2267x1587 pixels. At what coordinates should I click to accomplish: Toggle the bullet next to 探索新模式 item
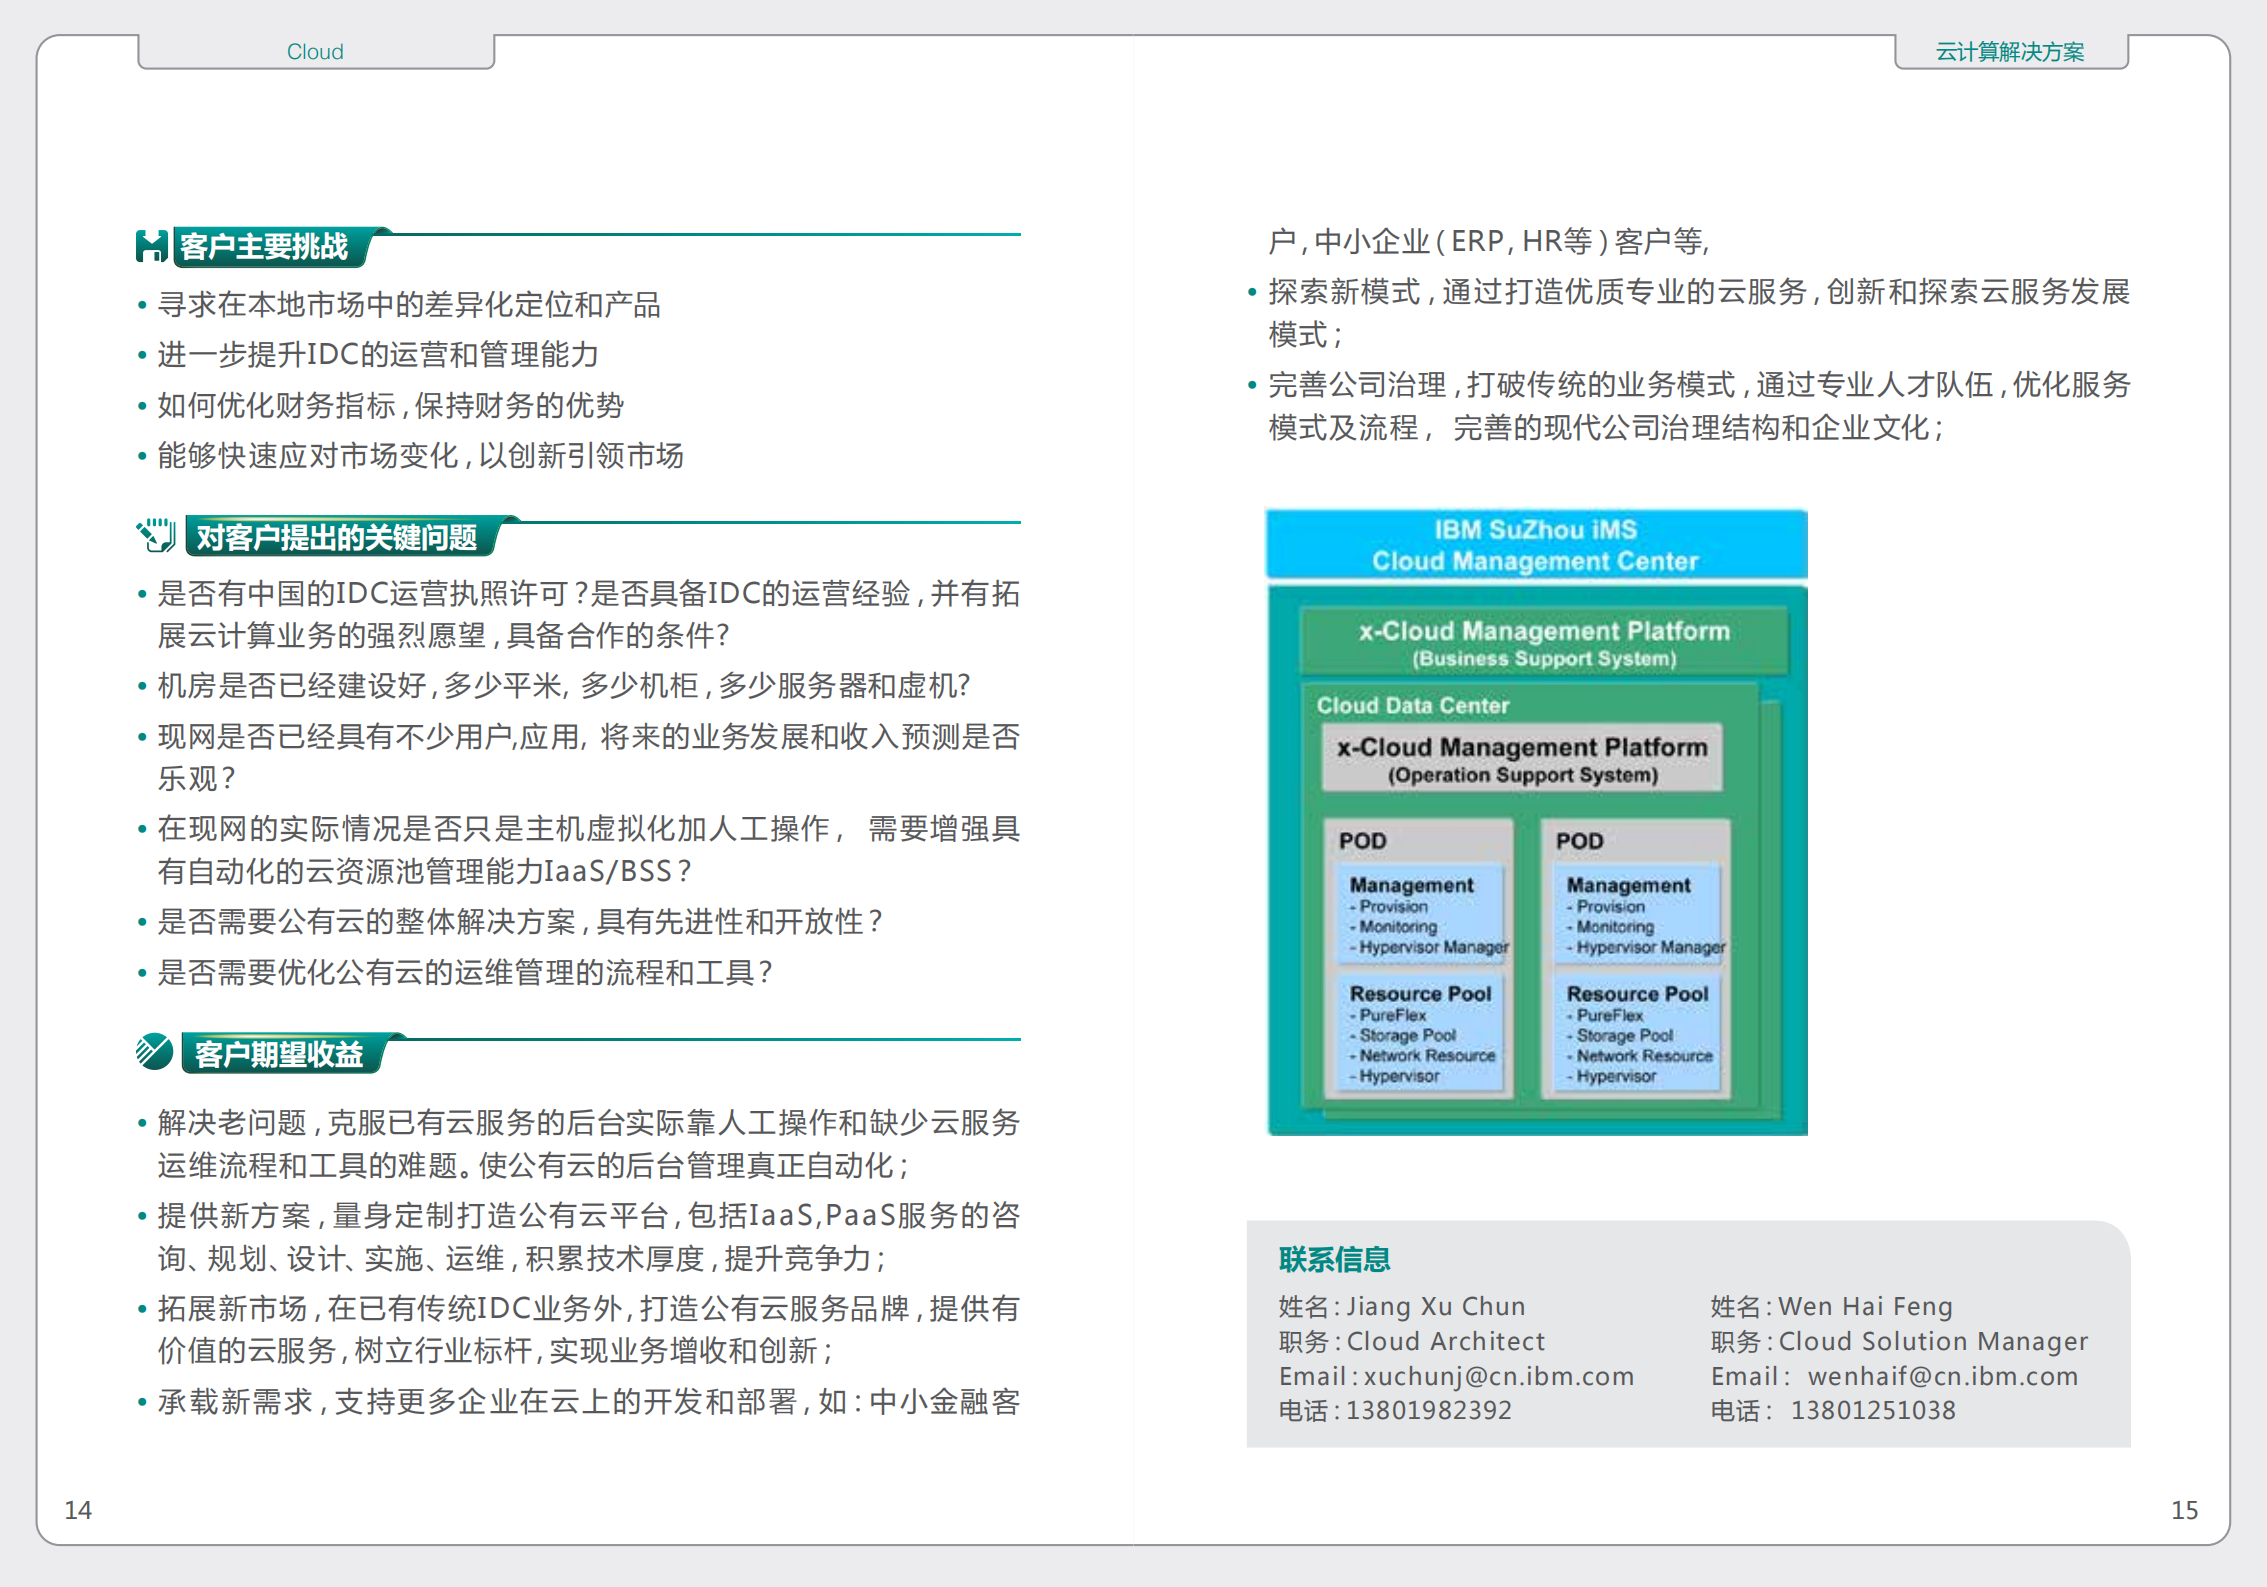[1251, 290]
